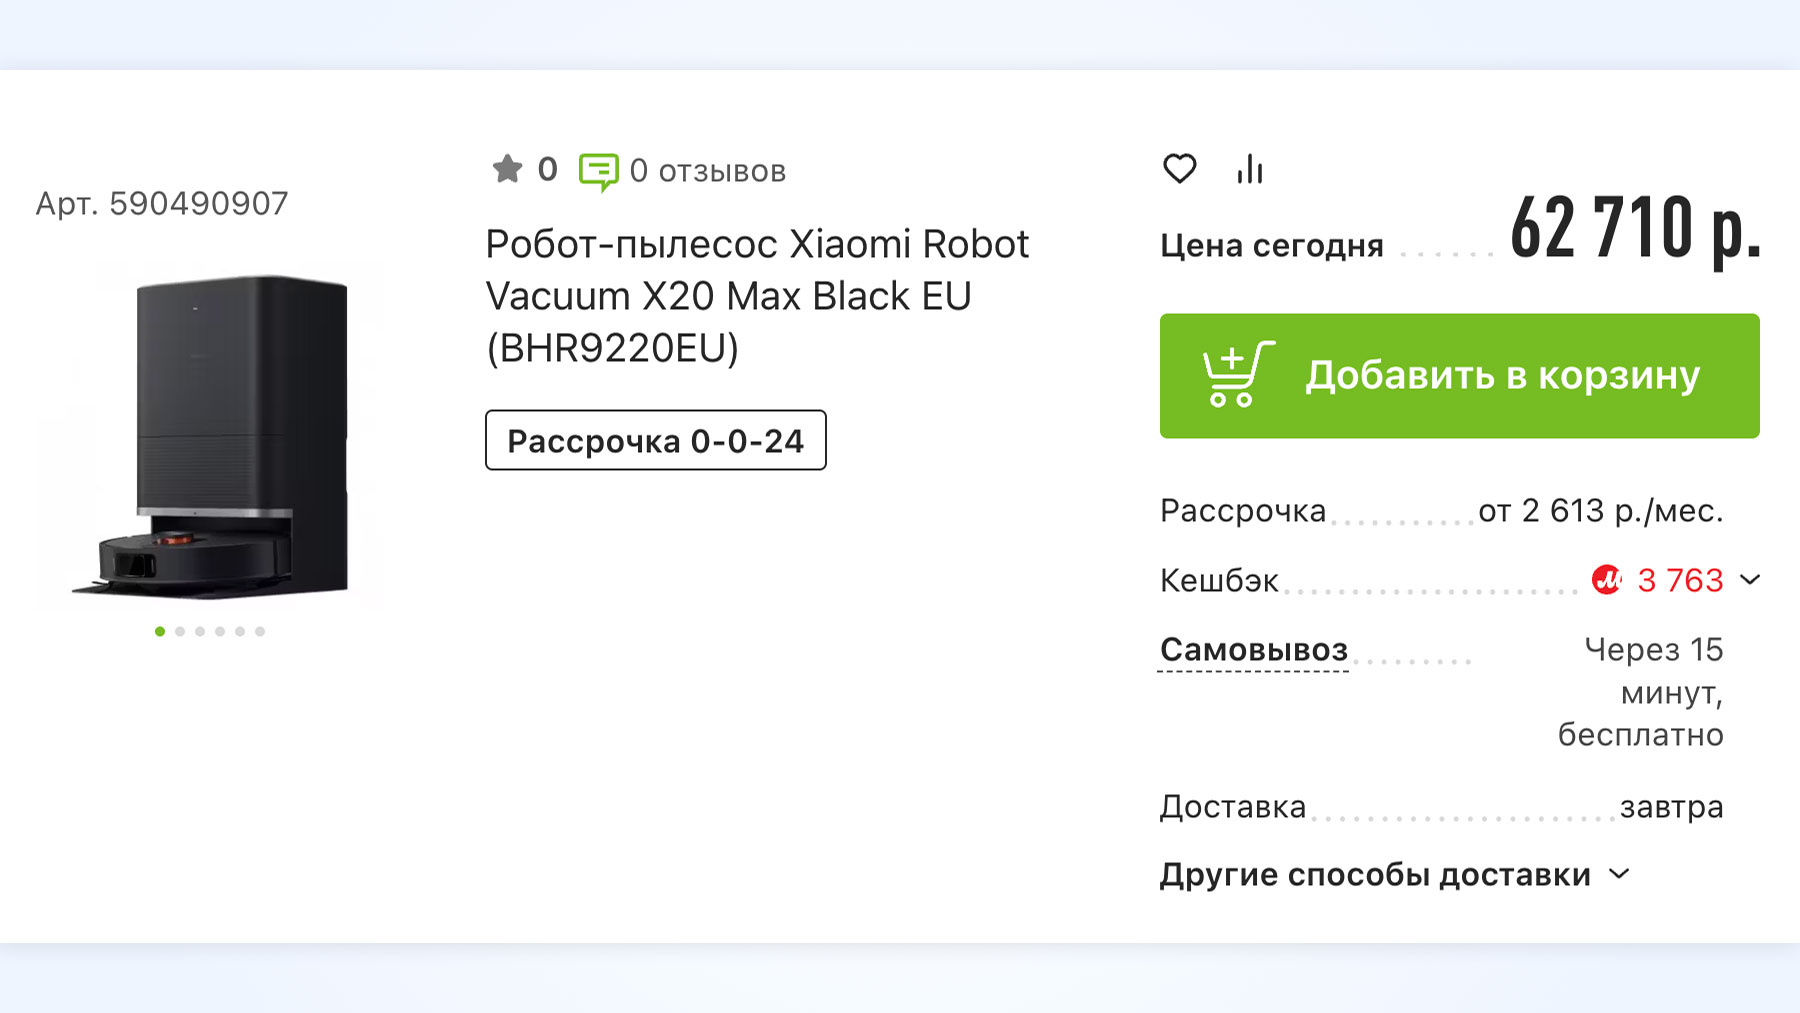Click the compare bar chart icon

[1250, 170]
